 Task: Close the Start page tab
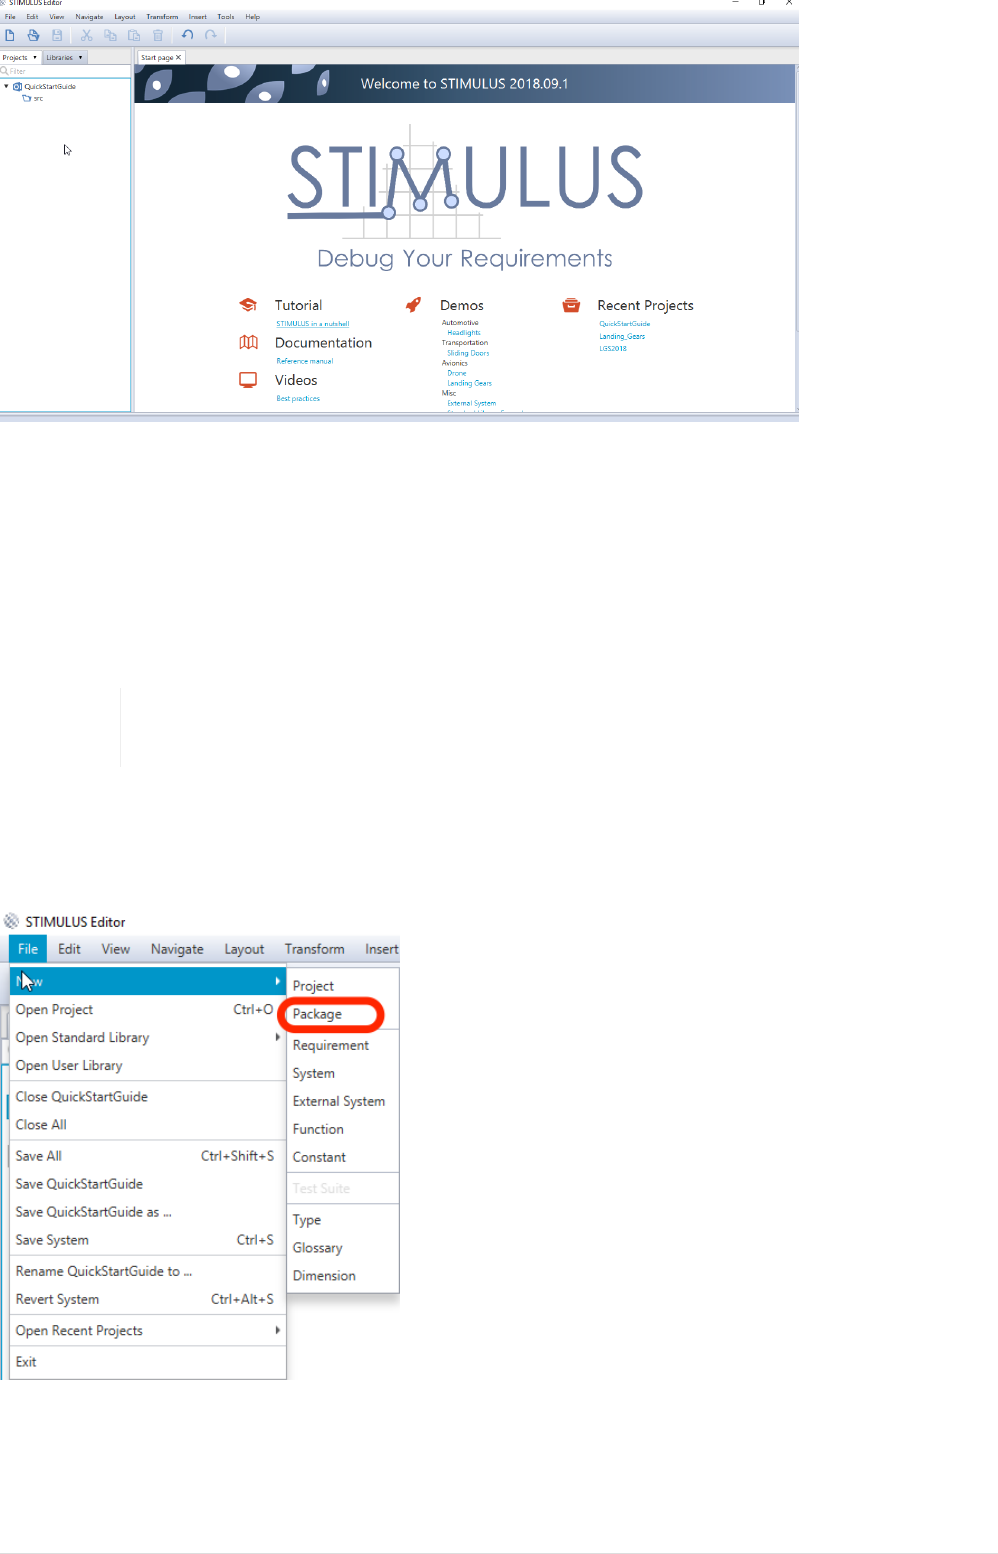179,58
